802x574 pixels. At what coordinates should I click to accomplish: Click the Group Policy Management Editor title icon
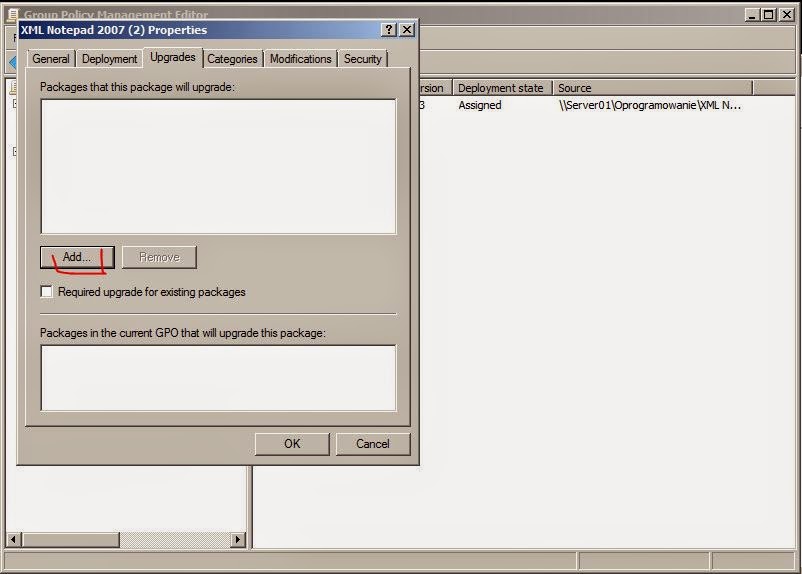[13, 14]
